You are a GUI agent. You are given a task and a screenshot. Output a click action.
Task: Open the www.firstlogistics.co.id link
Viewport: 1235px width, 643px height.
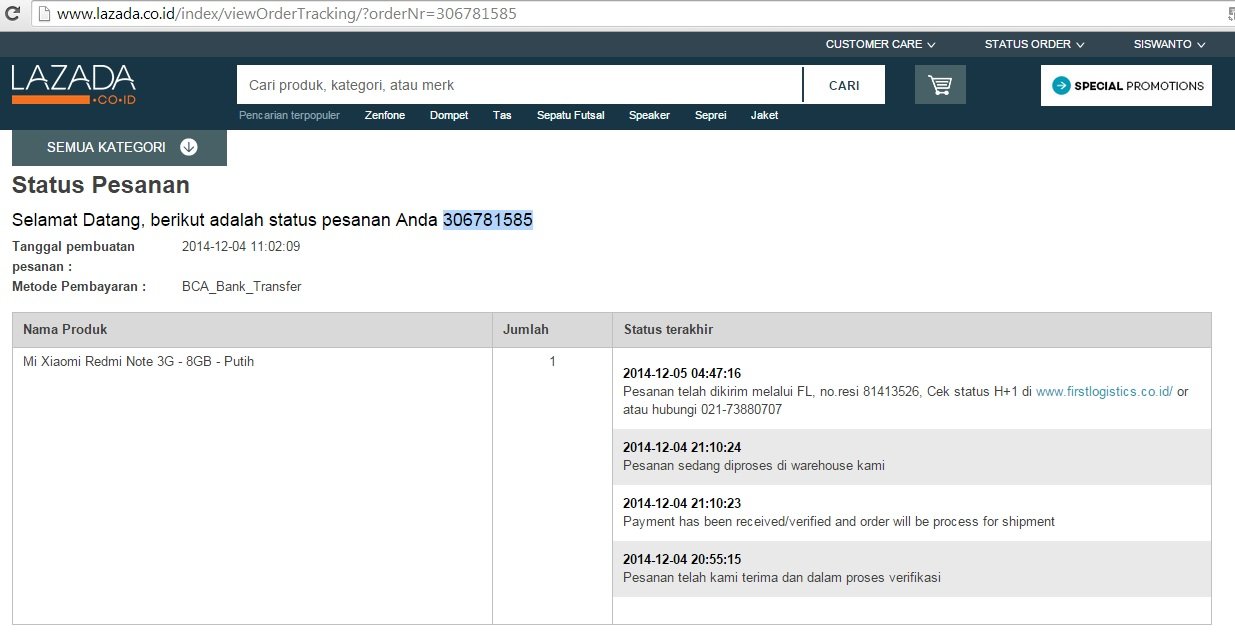coord(1104,392)
